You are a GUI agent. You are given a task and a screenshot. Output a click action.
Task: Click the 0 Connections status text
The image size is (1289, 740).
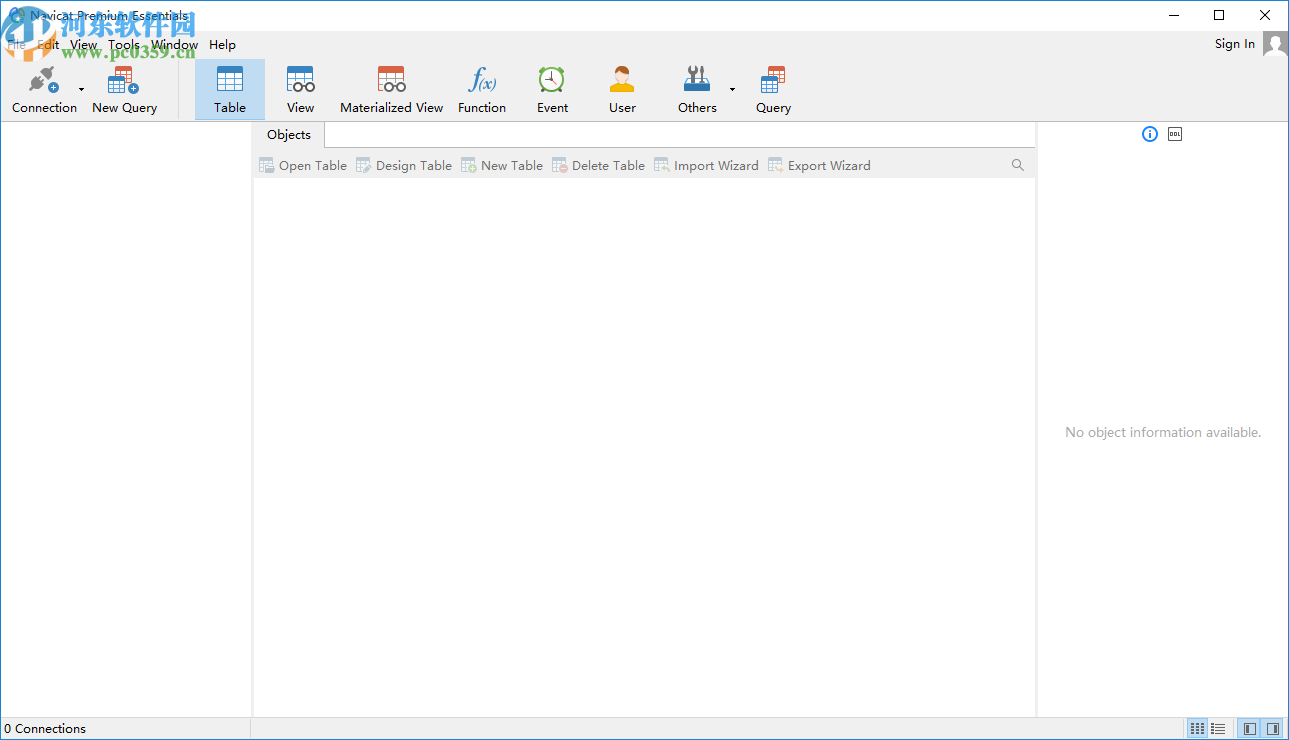[45, 729]
